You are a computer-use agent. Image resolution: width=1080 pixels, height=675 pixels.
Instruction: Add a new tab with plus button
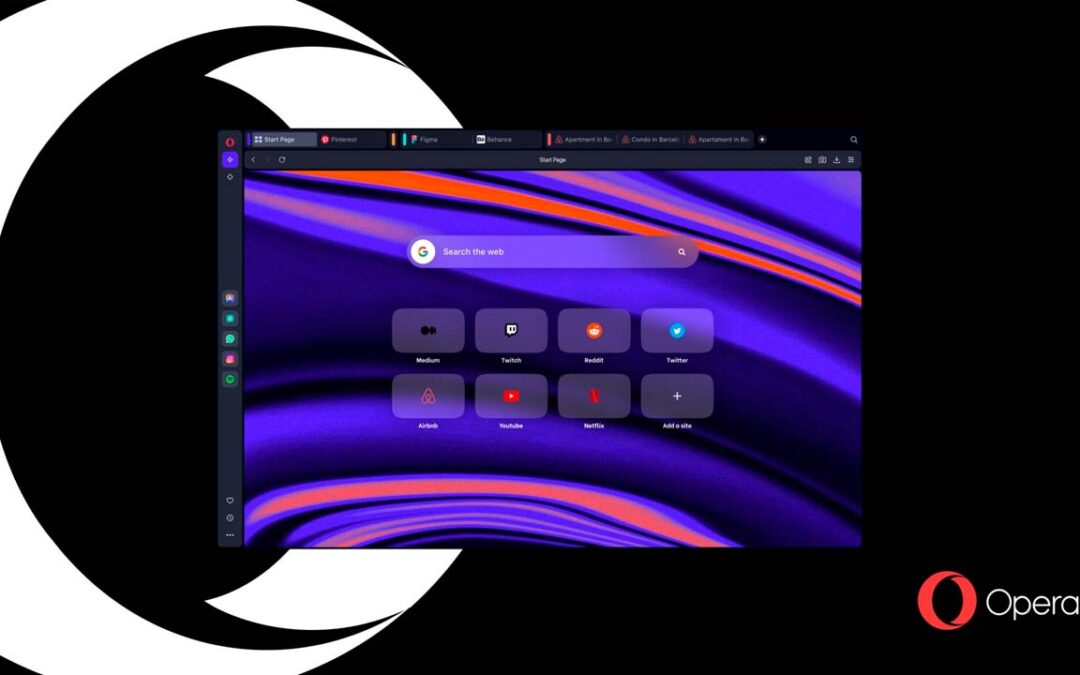762,140
